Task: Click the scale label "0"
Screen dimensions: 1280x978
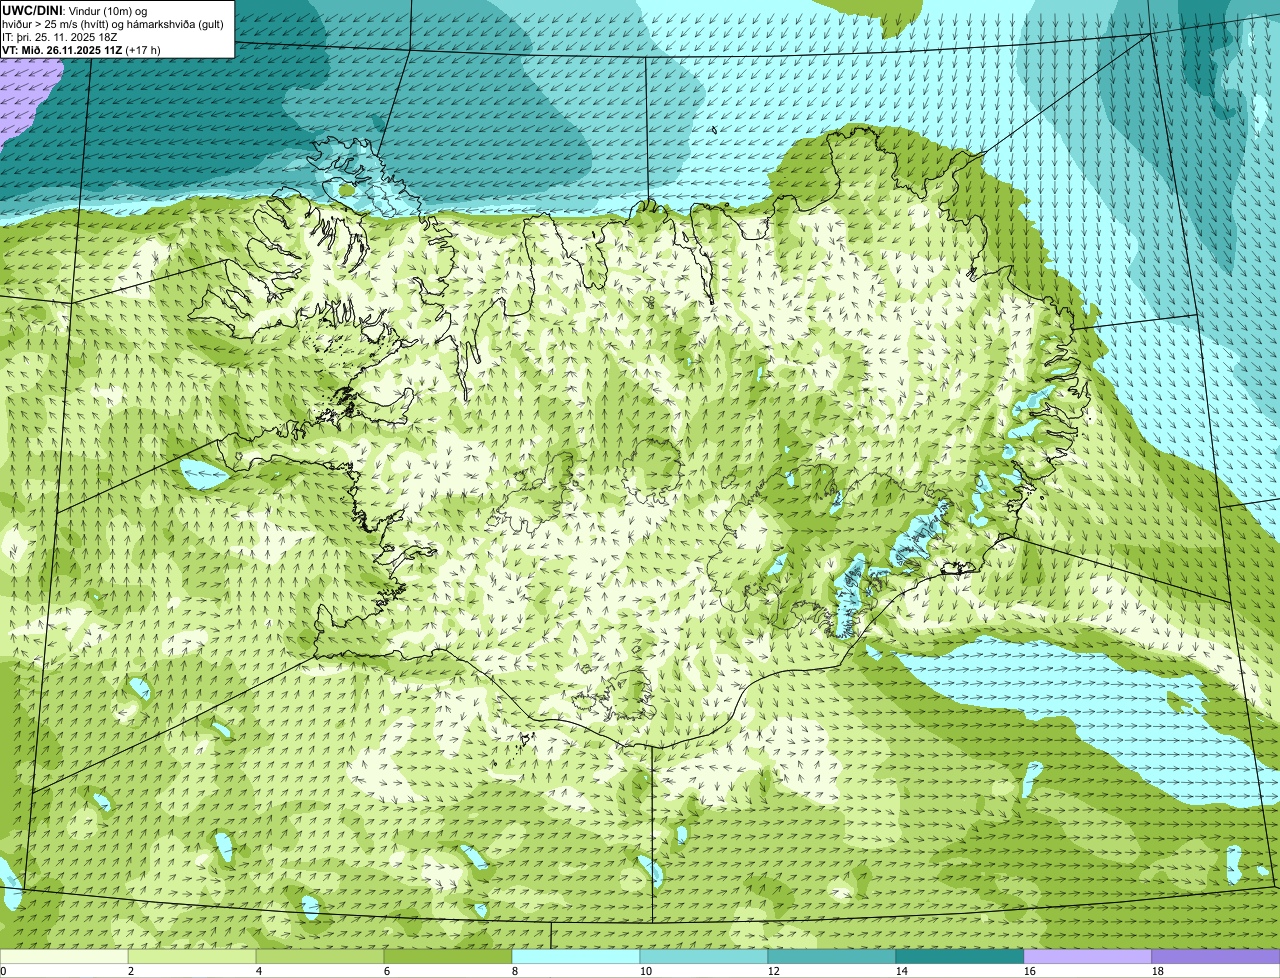Action: (x=3, y=971)
